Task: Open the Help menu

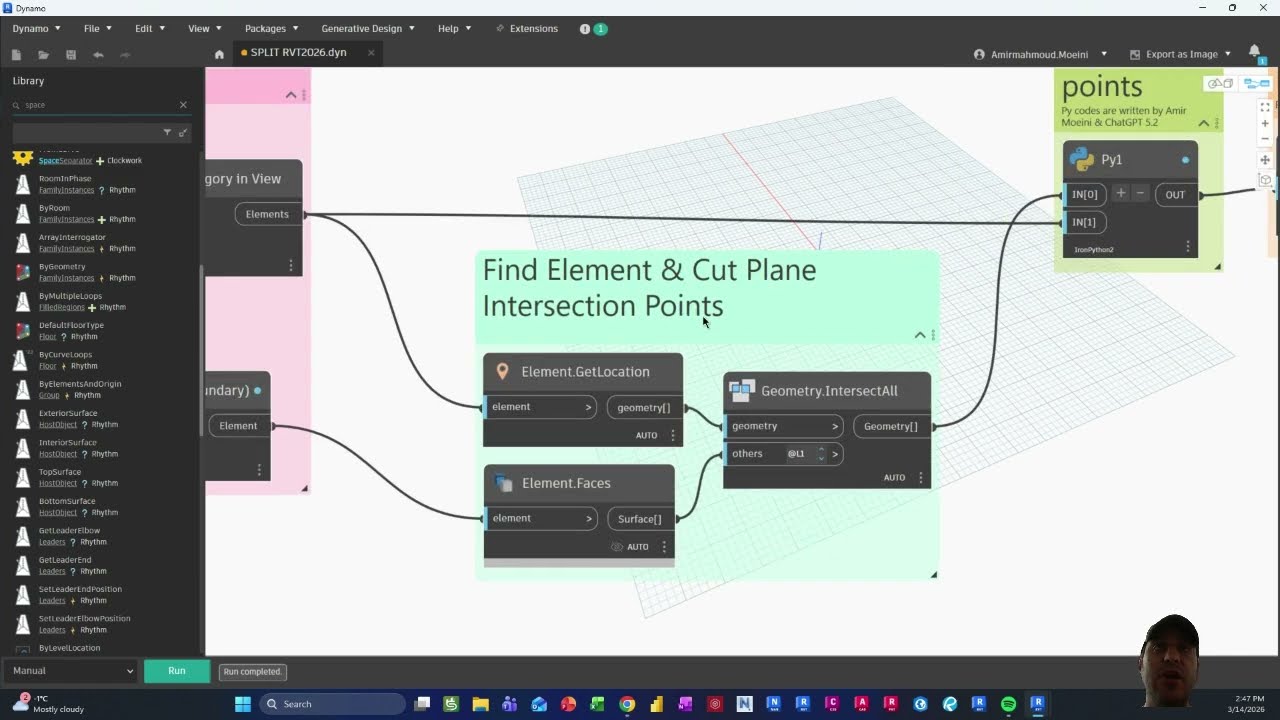Action: pyautogui.click(x=454, y=28)
